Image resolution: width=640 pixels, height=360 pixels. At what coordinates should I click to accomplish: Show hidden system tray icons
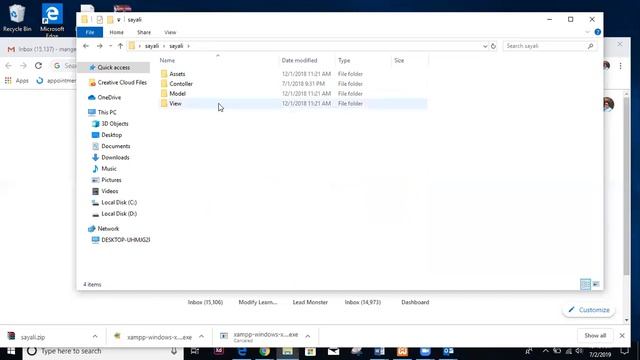pos(545,351)
